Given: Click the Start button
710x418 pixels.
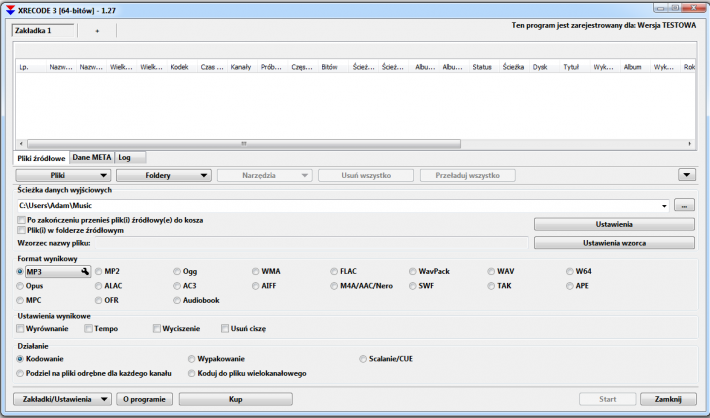Looking at the screenshot, I should click(607, 399).
